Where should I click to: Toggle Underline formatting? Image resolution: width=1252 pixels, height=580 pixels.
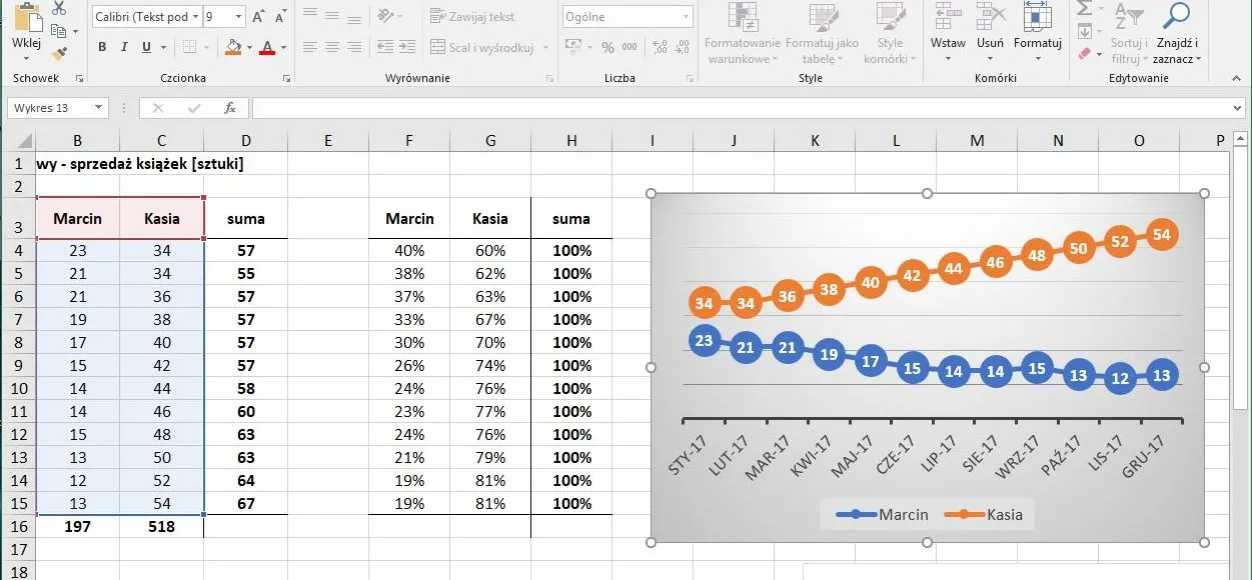[146, 47]
